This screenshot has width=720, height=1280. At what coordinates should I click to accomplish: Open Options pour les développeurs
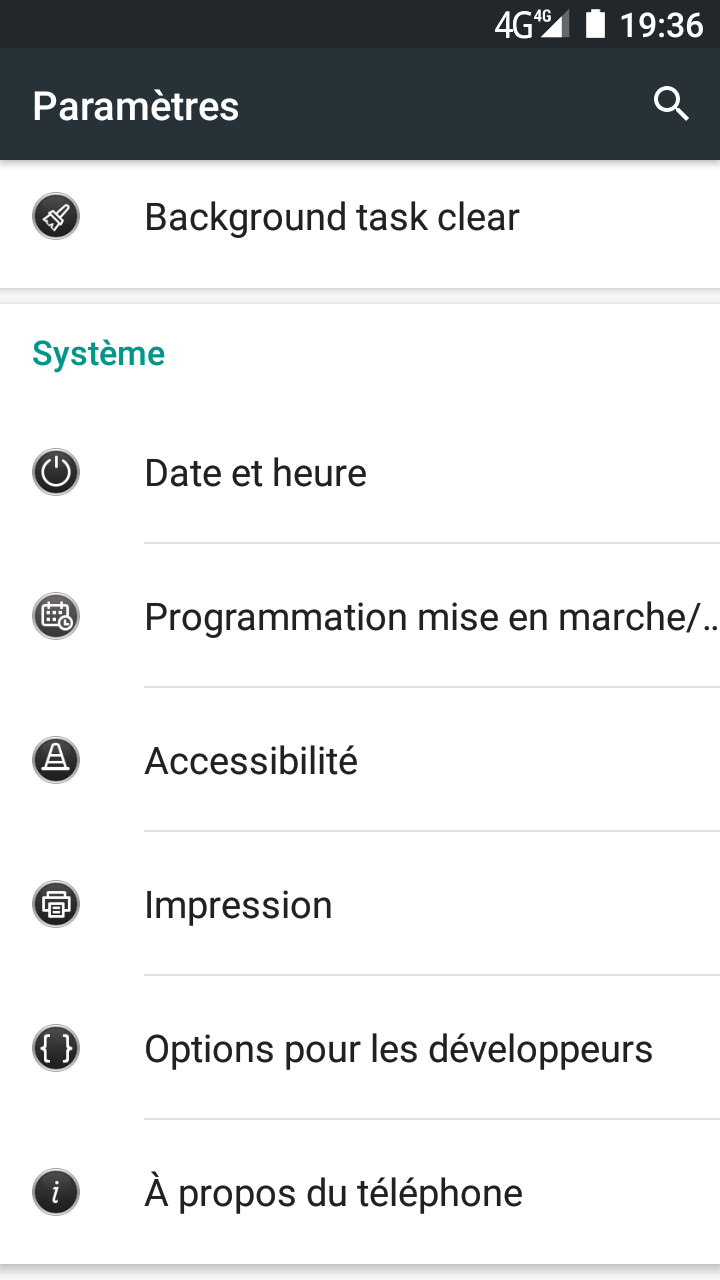click(398, 1049)
